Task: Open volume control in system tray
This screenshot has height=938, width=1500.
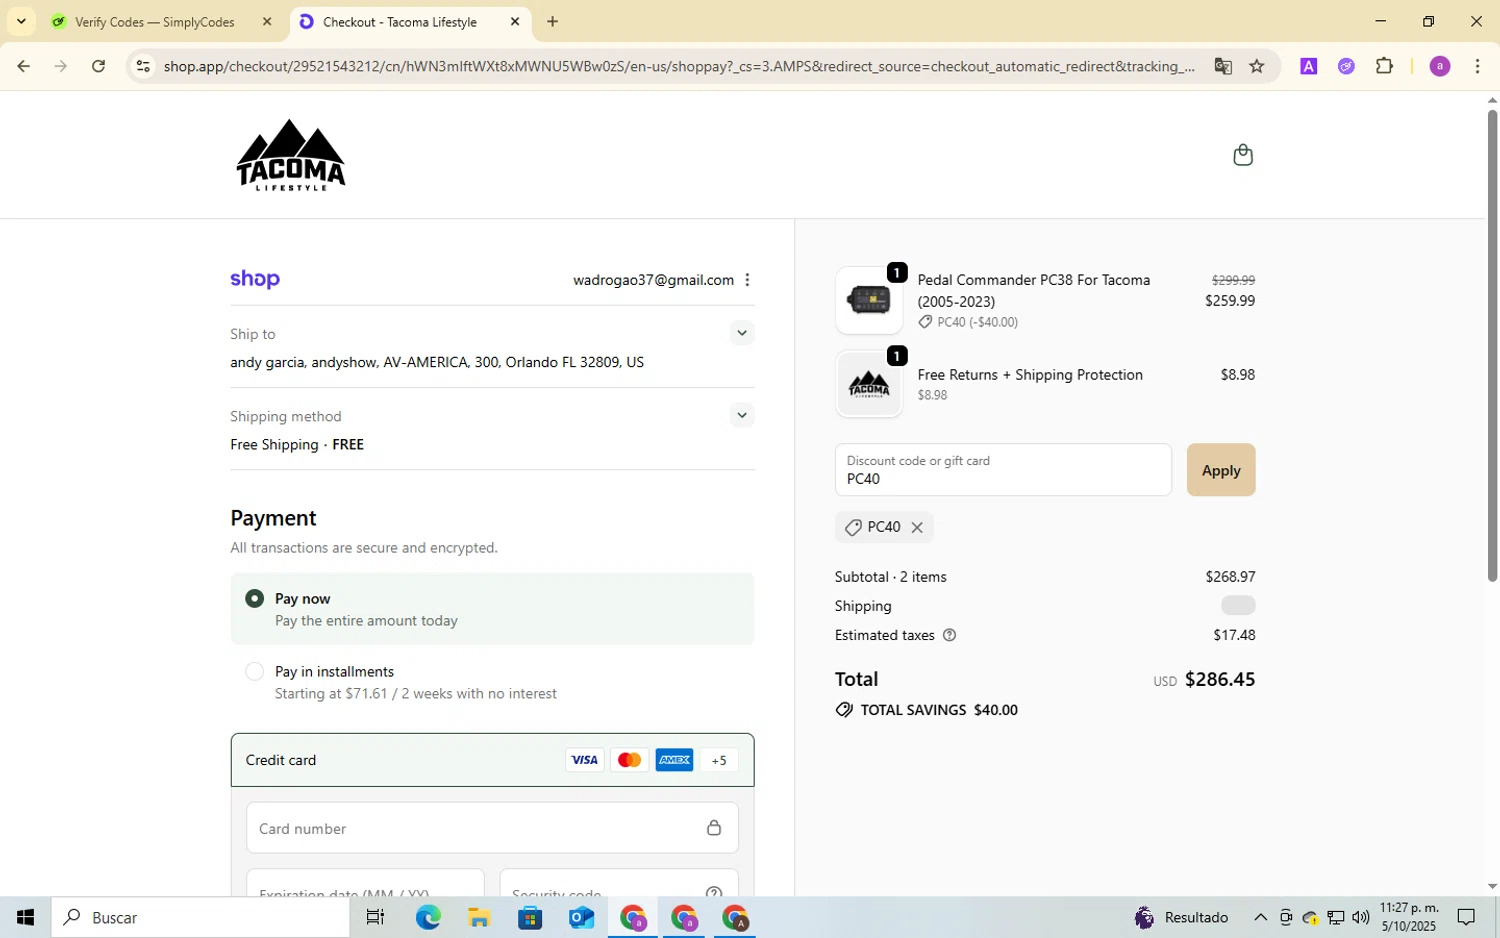Action: click(1361, 917)
